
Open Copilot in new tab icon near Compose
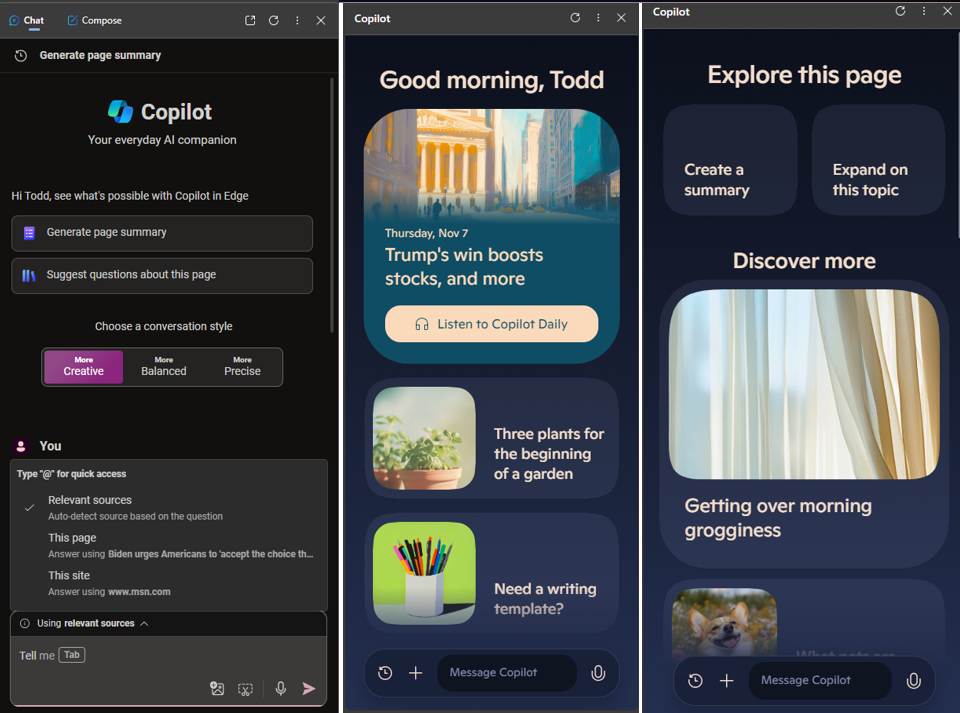[x=250, y=20]
